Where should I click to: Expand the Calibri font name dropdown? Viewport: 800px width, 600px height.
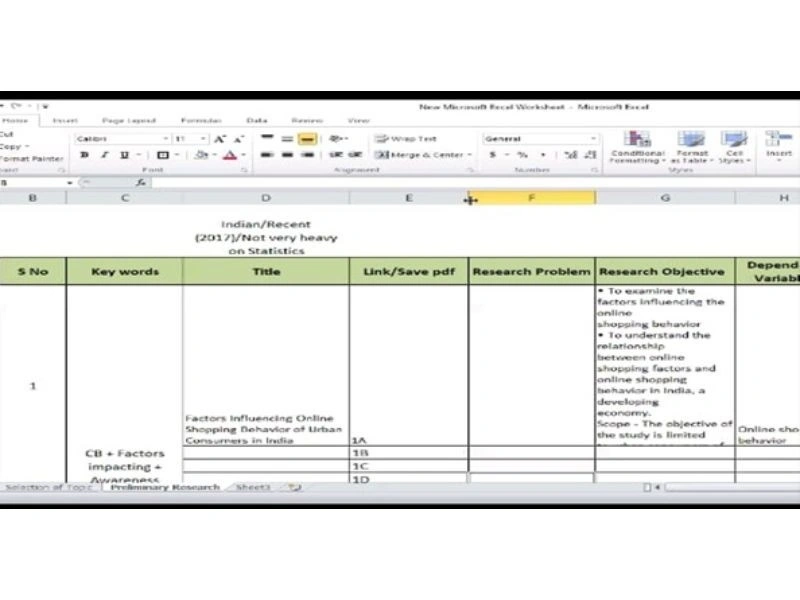click(165, 139)
